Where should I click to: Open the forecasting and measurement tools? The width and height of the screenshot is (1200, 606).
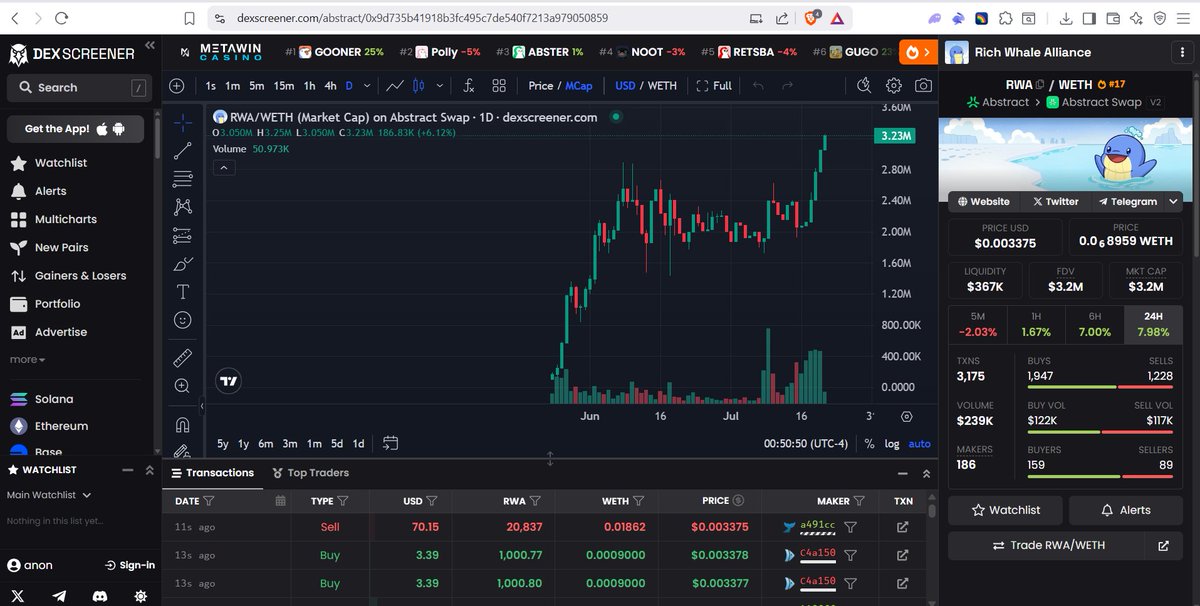183,235
